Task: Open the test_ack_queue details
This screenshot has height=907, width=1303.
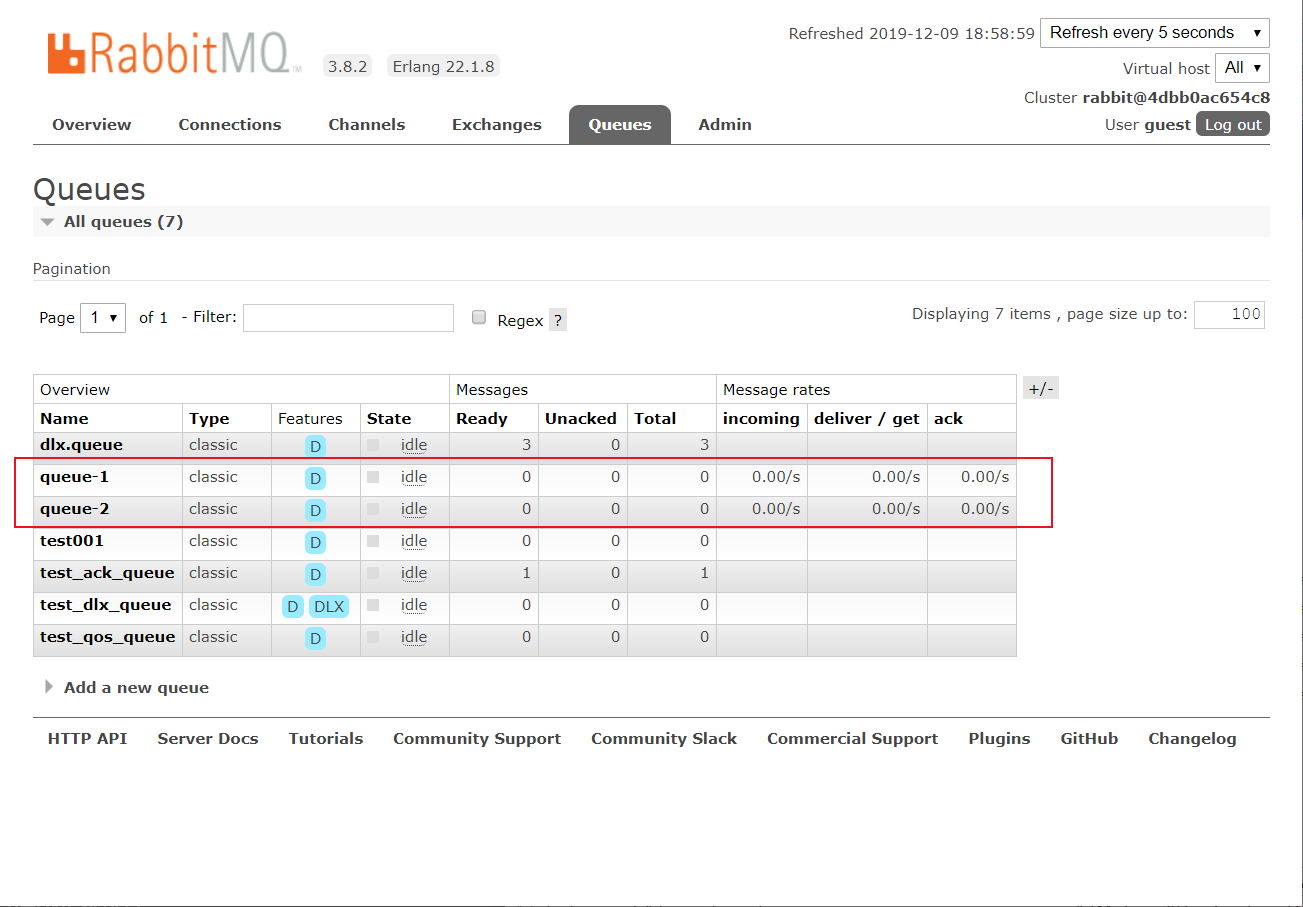Action: 107,573
